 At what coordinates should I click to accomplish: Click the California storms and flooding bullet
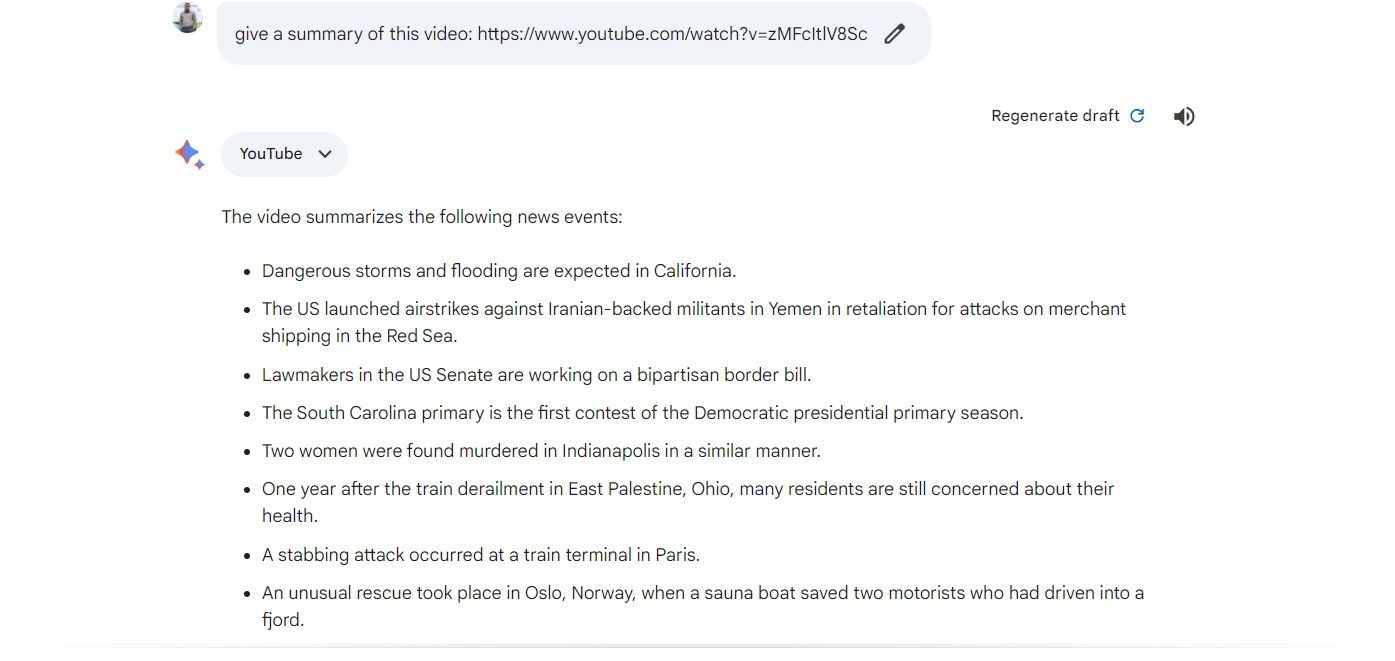(x=498, y=271)
